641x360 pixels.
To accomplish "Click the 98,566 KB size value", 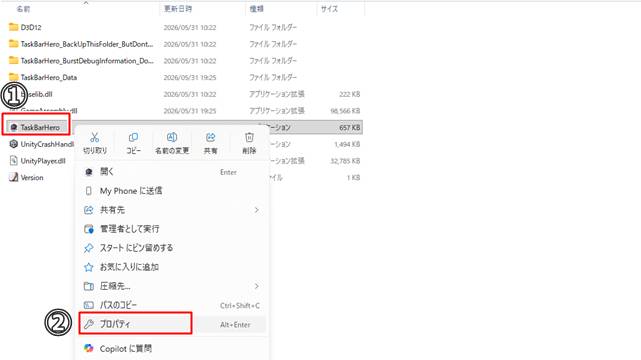I will coord(345,111).
